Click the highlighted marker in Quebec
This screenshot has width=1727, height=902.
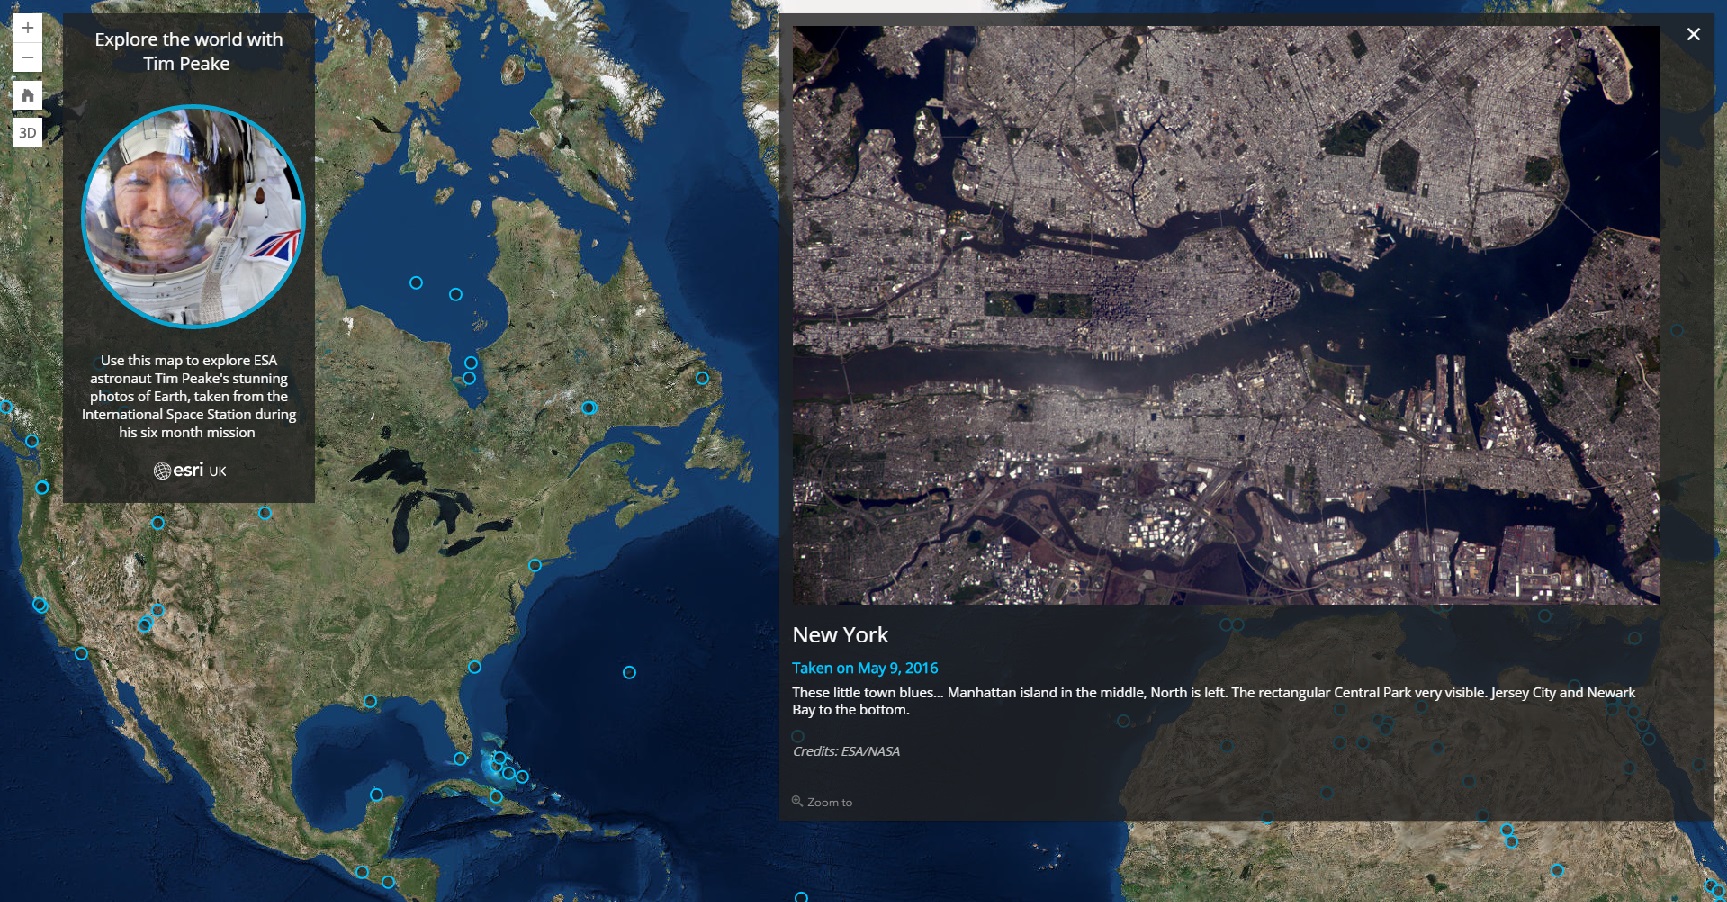589,407
